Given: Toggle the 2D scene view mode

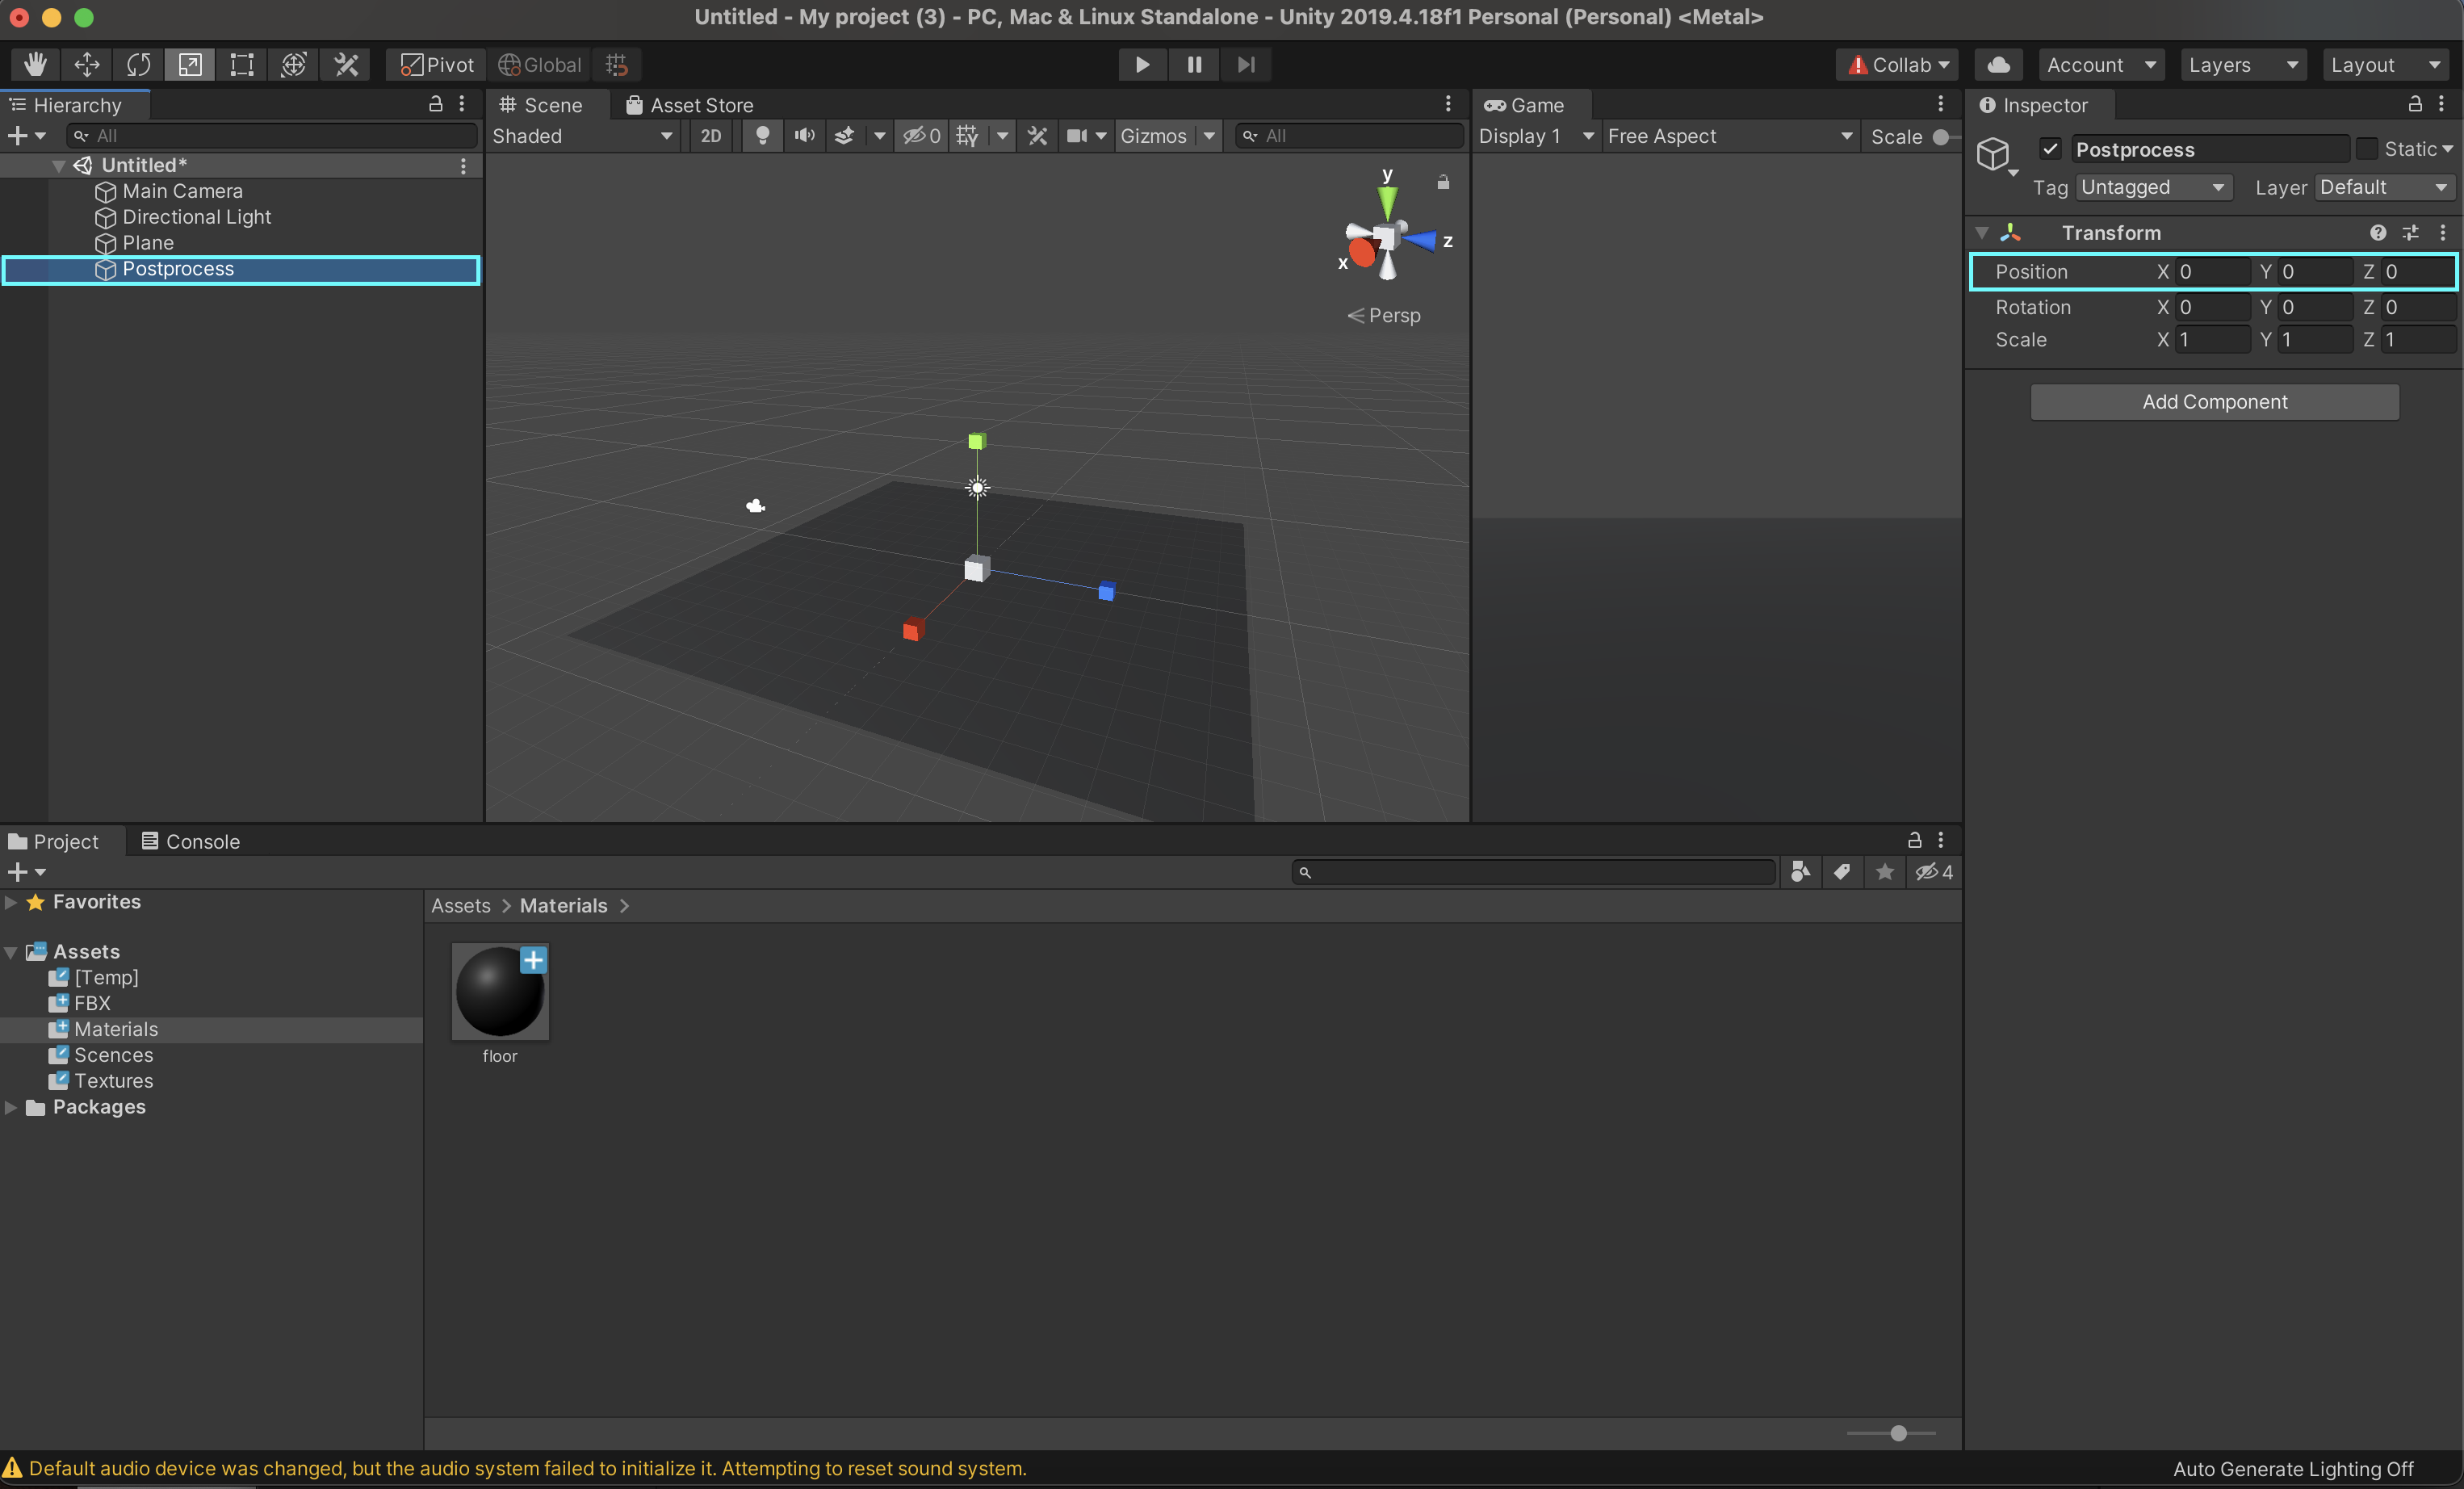Looking at the screenshot, I should click(710, 136).
